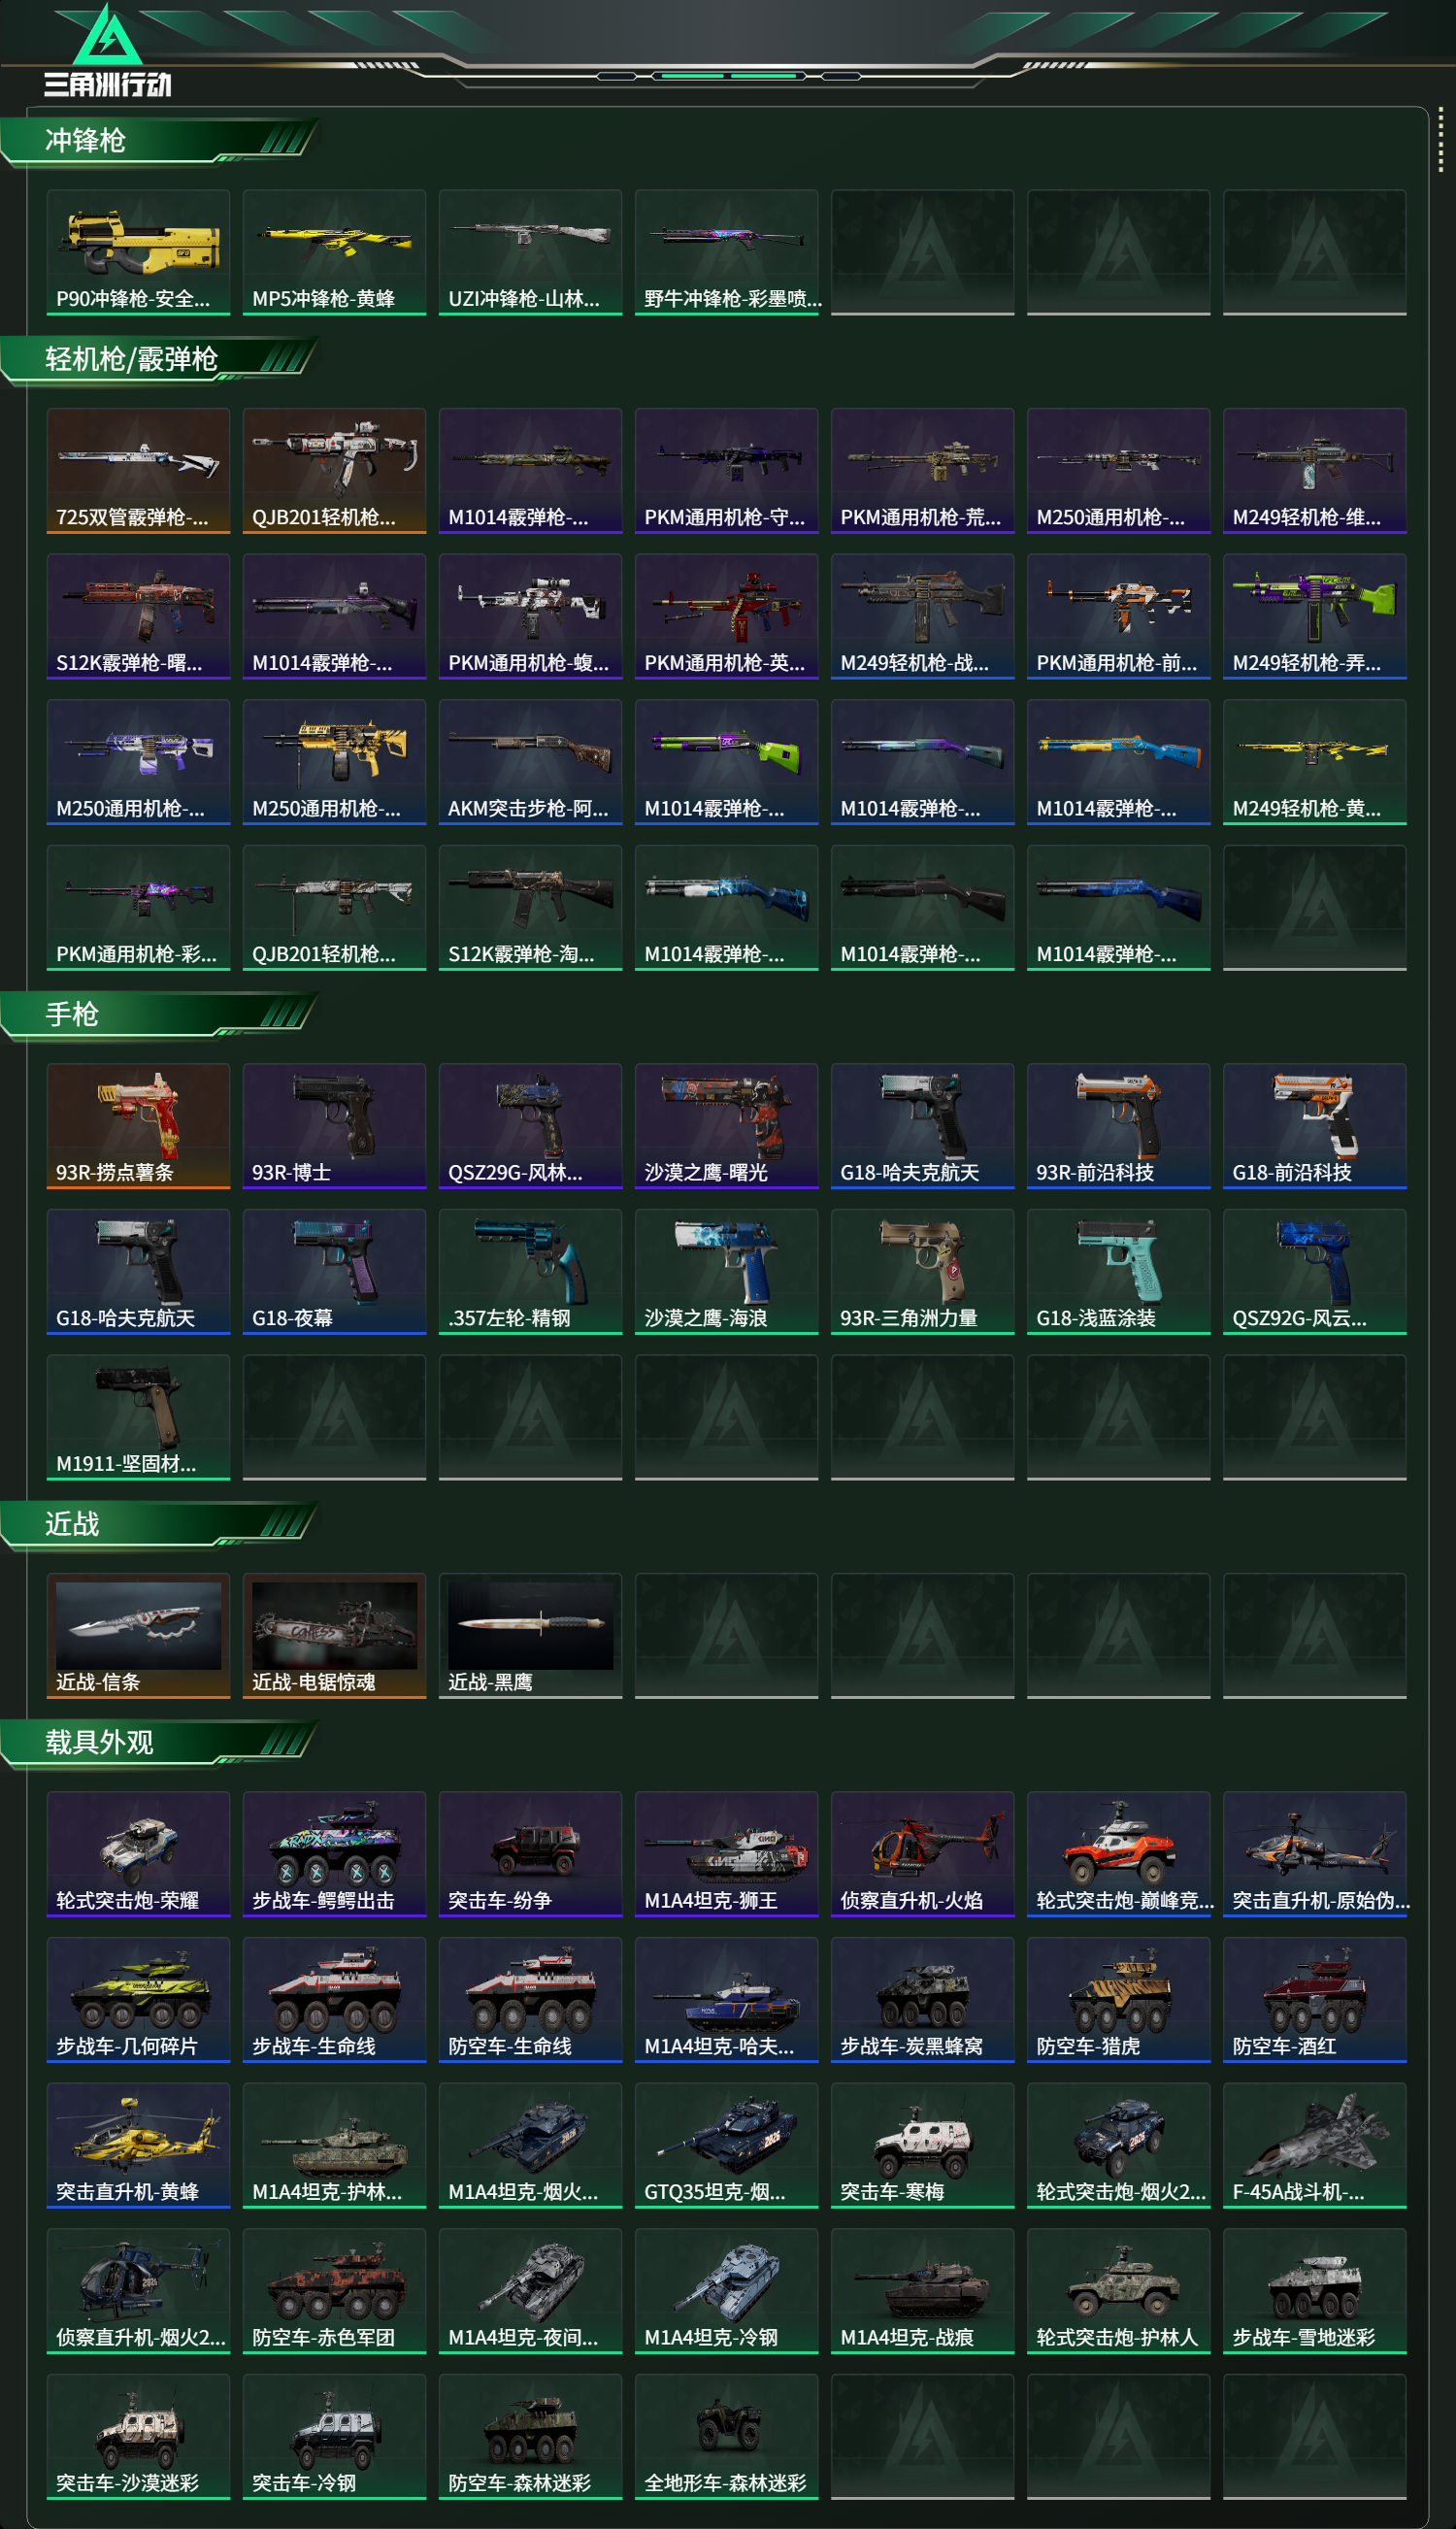The image size is (1456, 2529).
Task: Choose the 步战车-鳄鳄出击 vehicle skin thumbnail
Action: tap(334, 1854)
